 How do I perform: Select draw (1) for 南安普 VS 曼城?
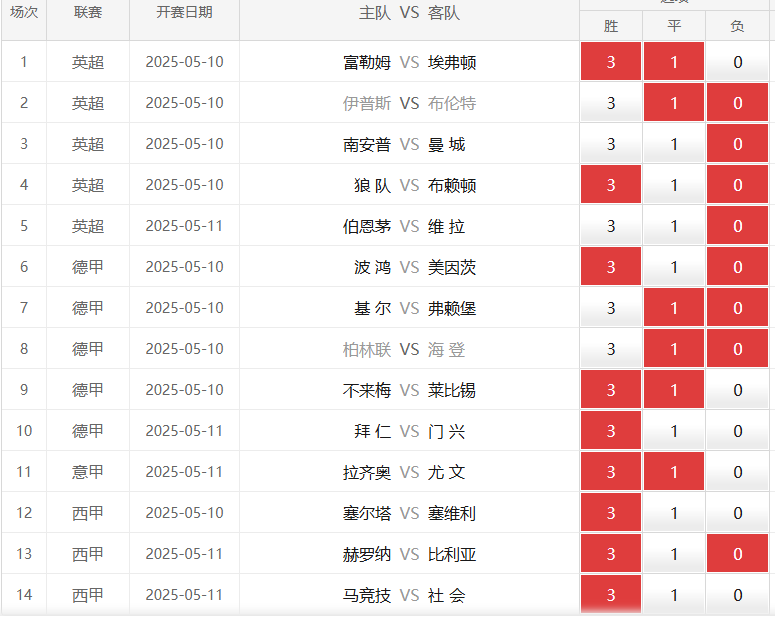click(x=674, y=143)
